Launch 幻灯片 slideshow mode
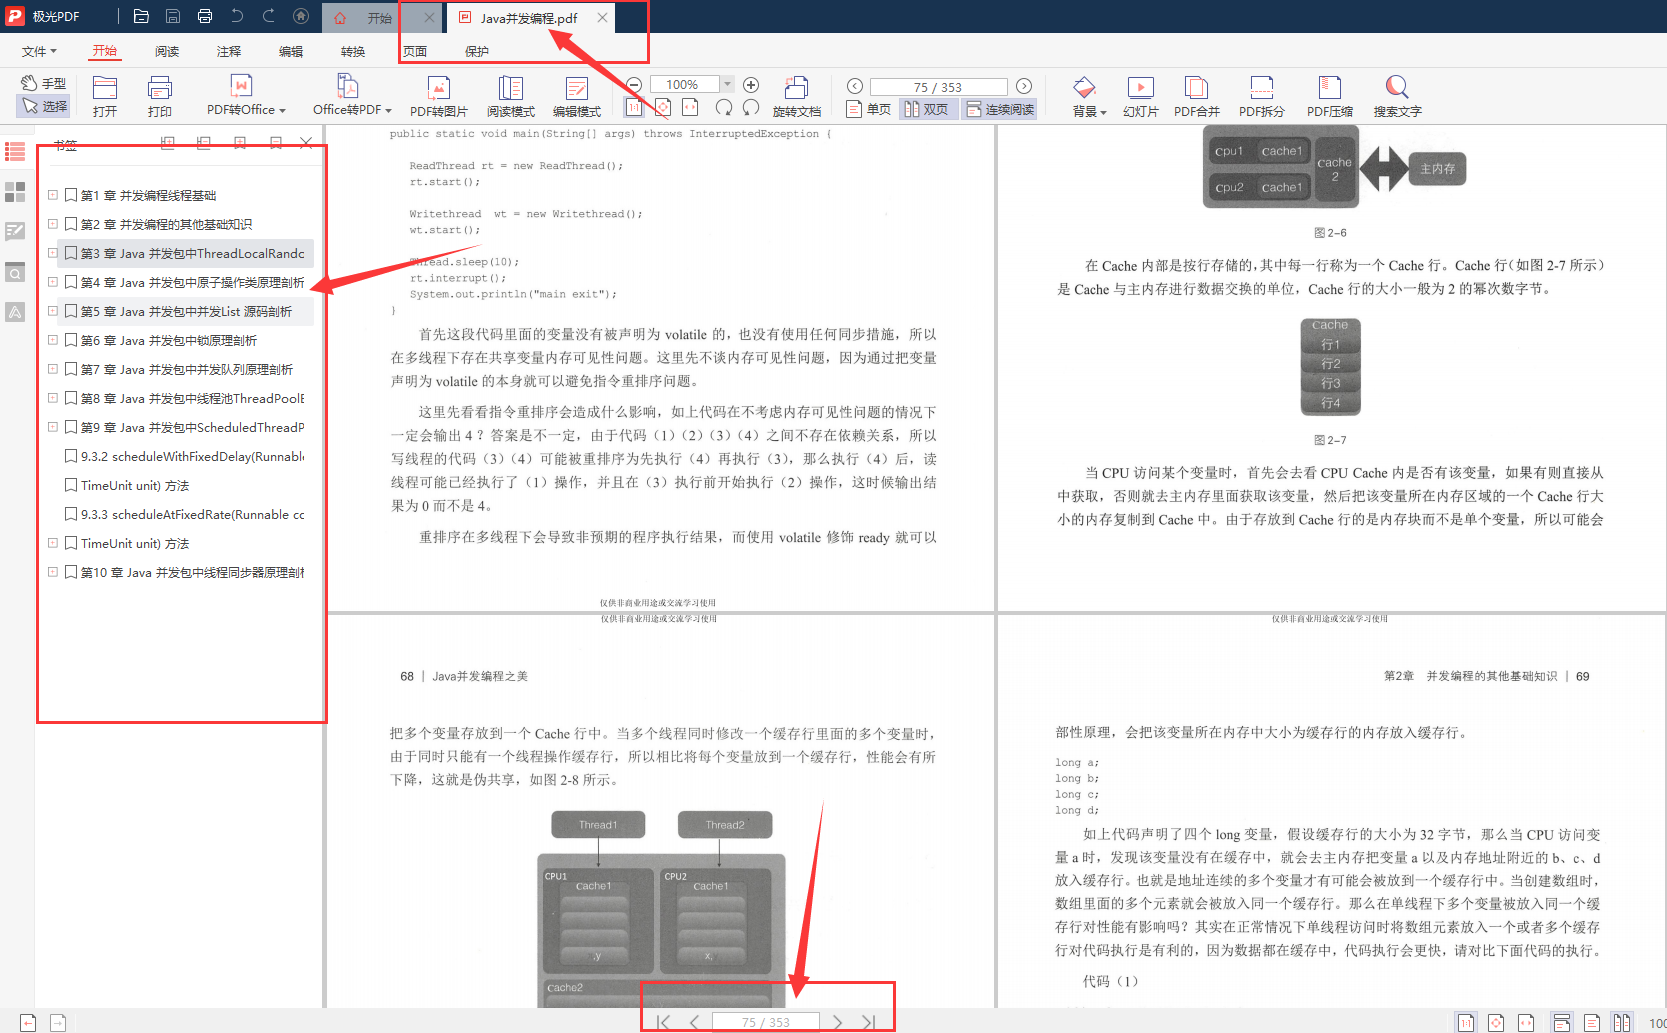Screen dimensions: 1667x1033 (1140, 95)
